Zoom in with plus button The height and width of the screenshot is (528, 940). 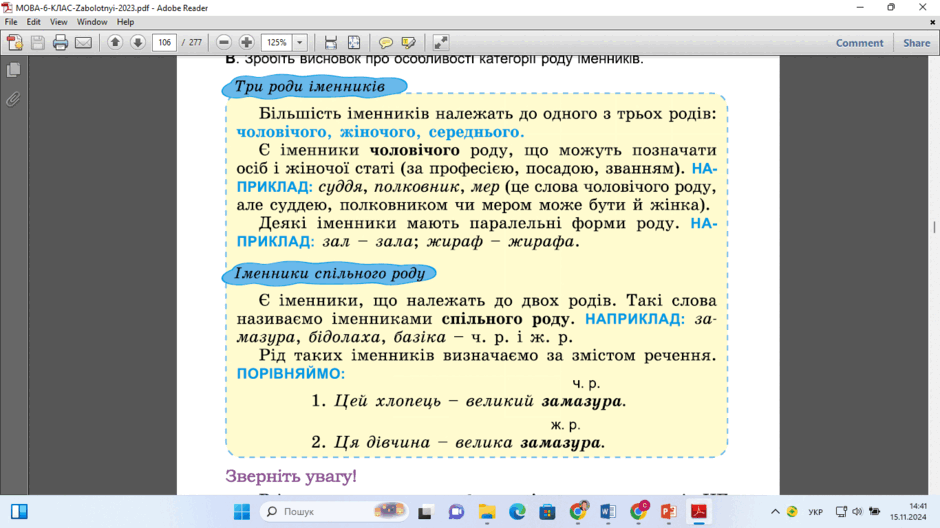[246, 43]
